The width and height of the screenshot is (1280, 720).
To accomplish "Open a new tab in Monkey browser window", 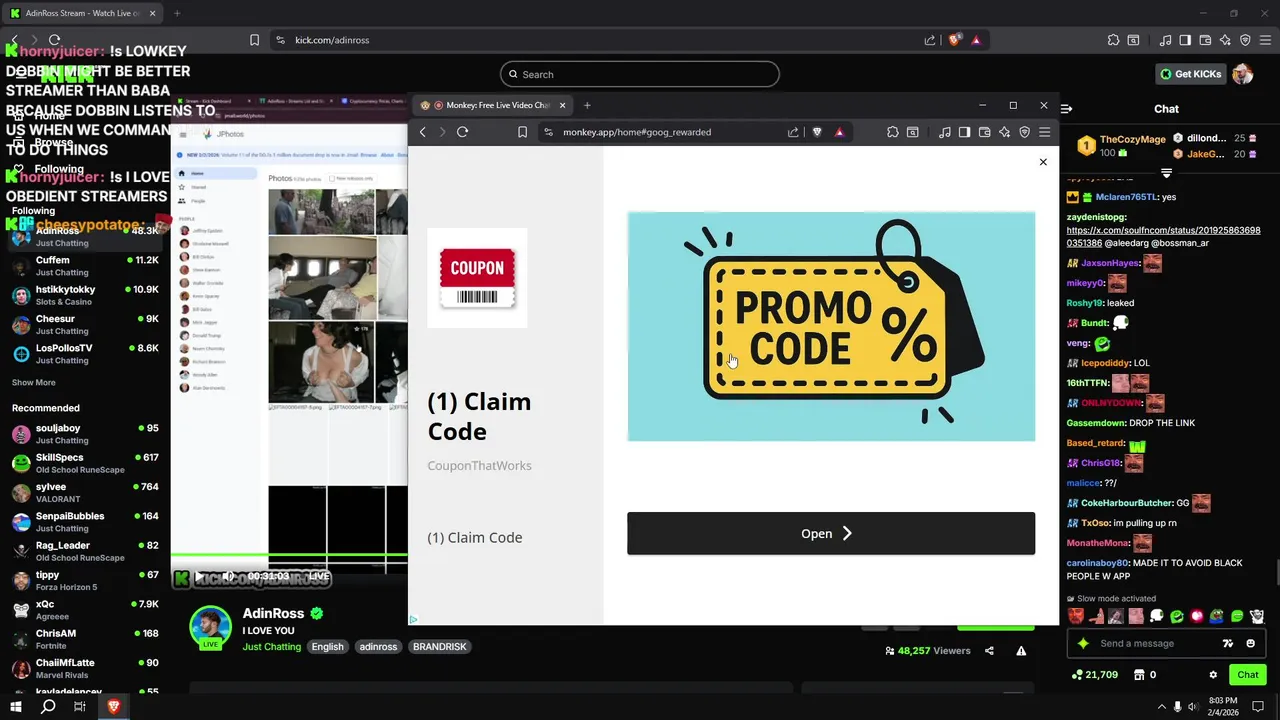I will click(x=587, y=105).
